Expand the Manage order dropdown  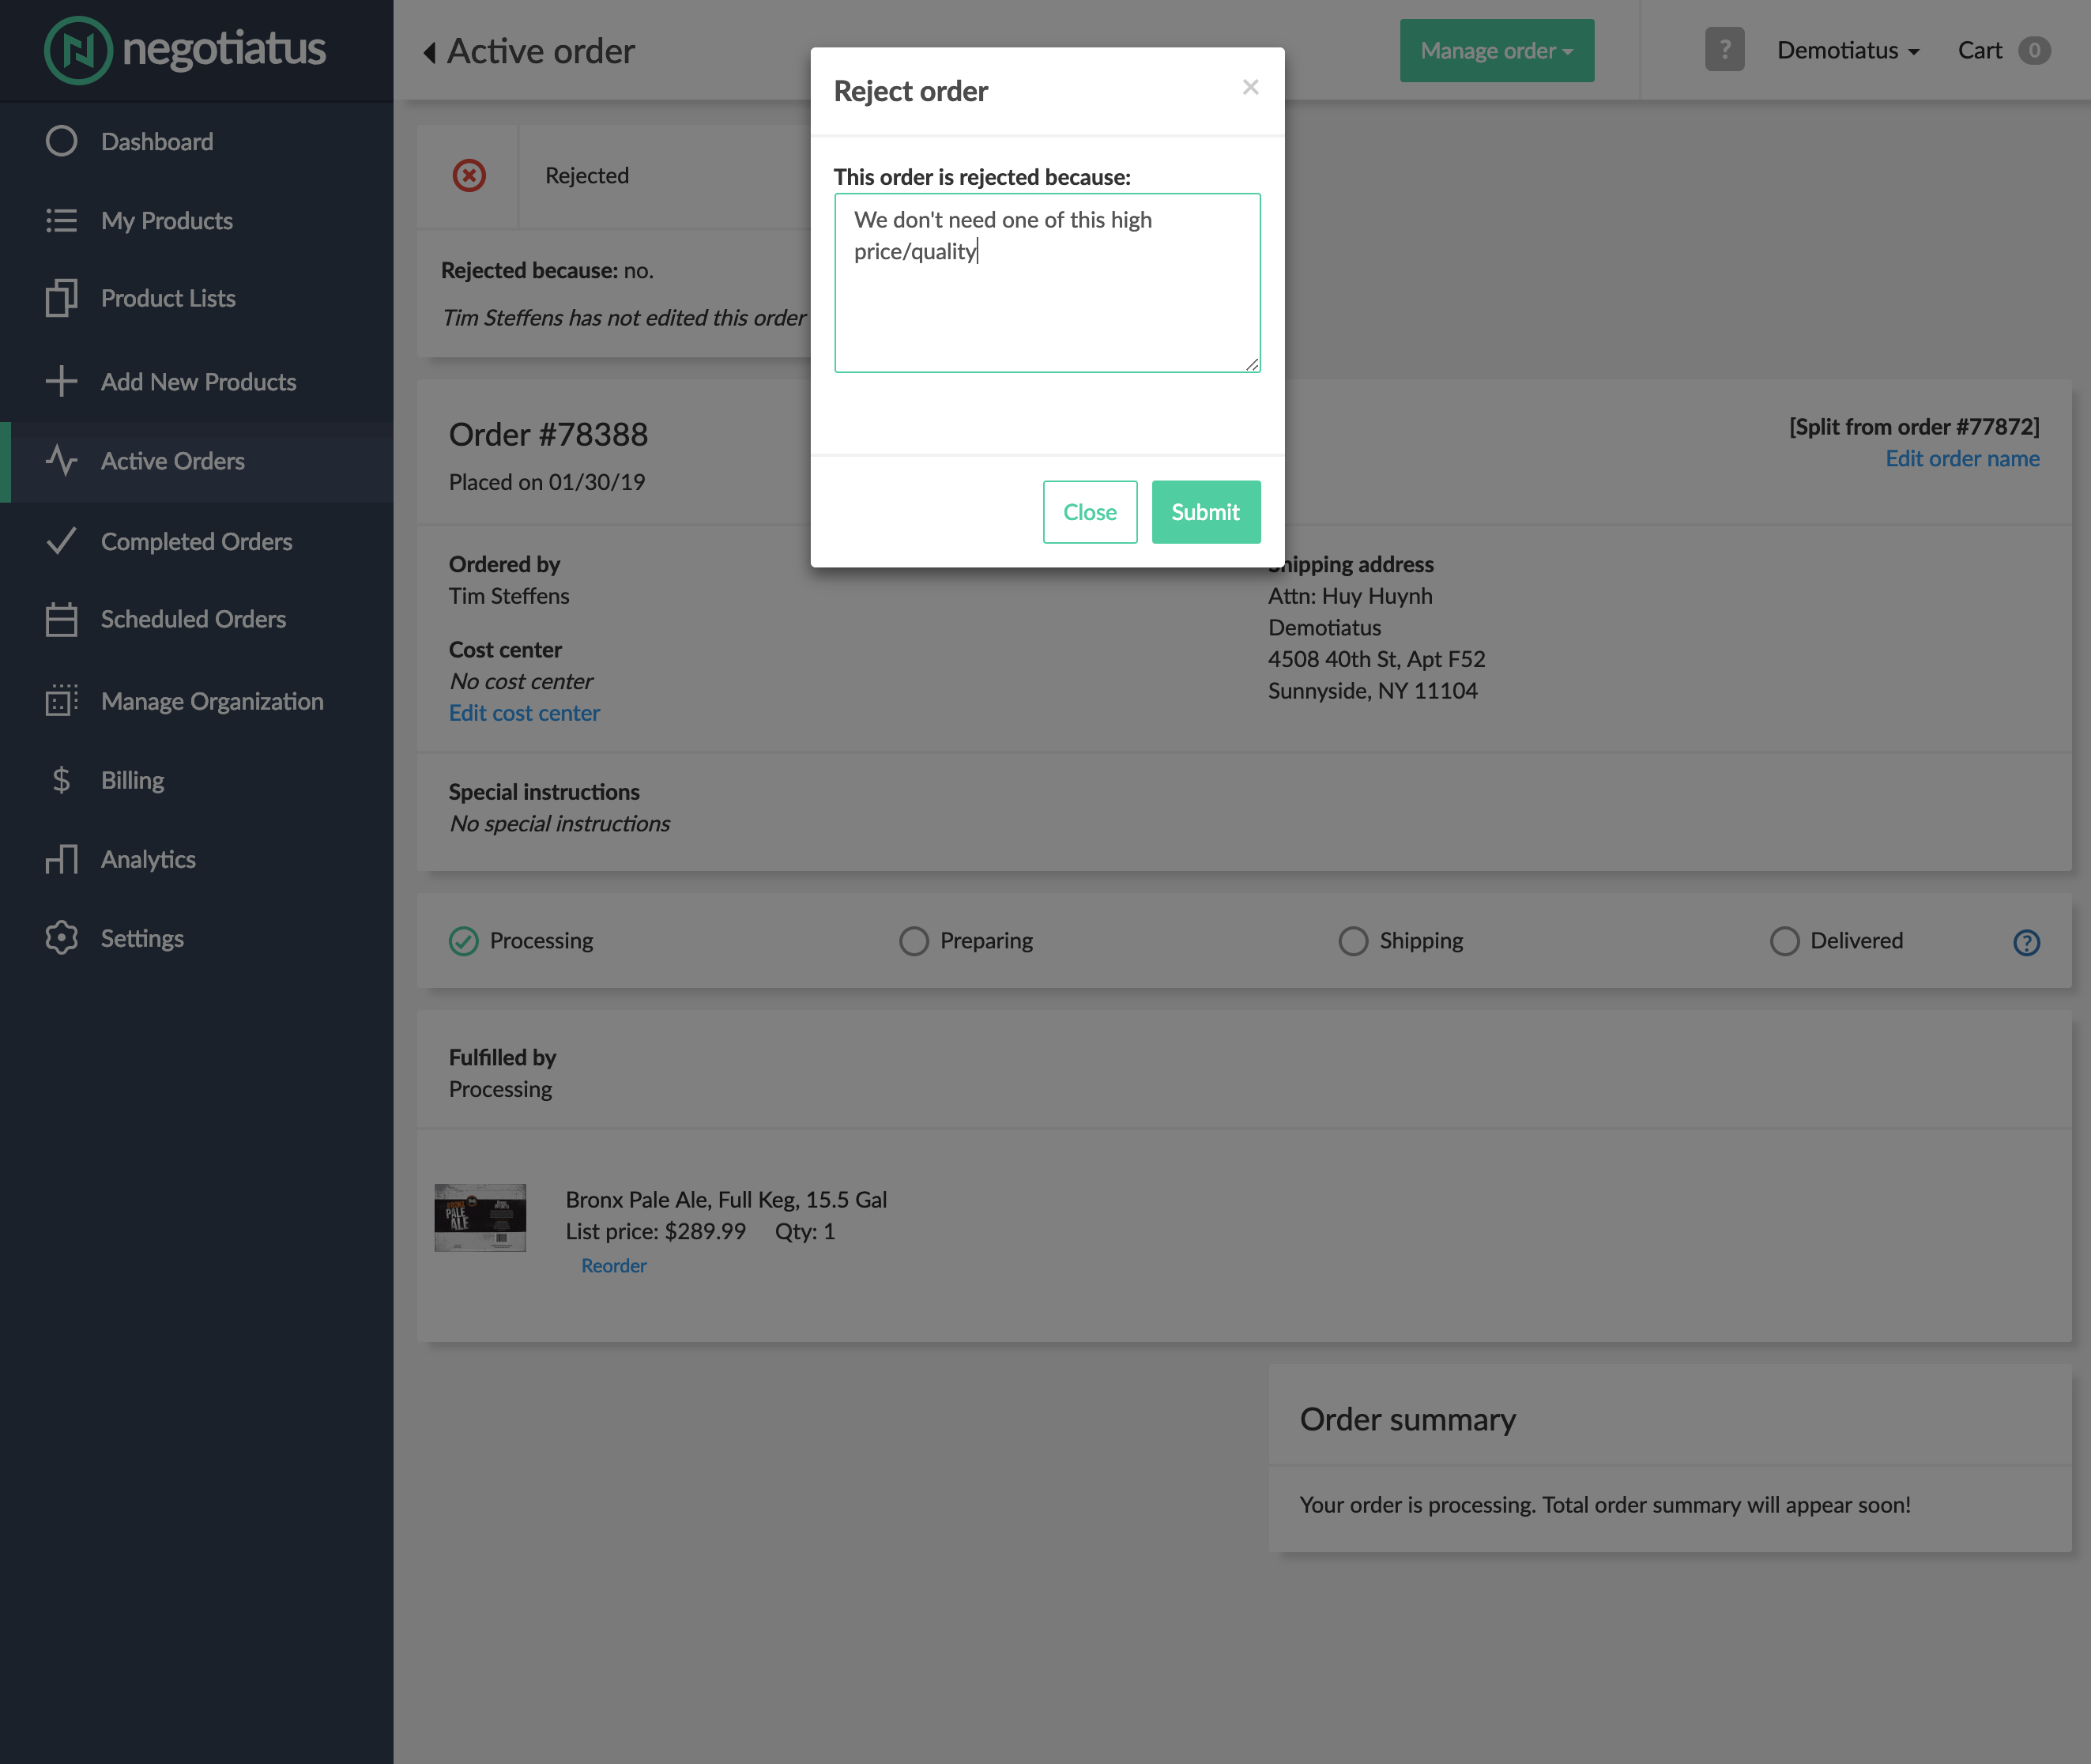point(1496,51)
